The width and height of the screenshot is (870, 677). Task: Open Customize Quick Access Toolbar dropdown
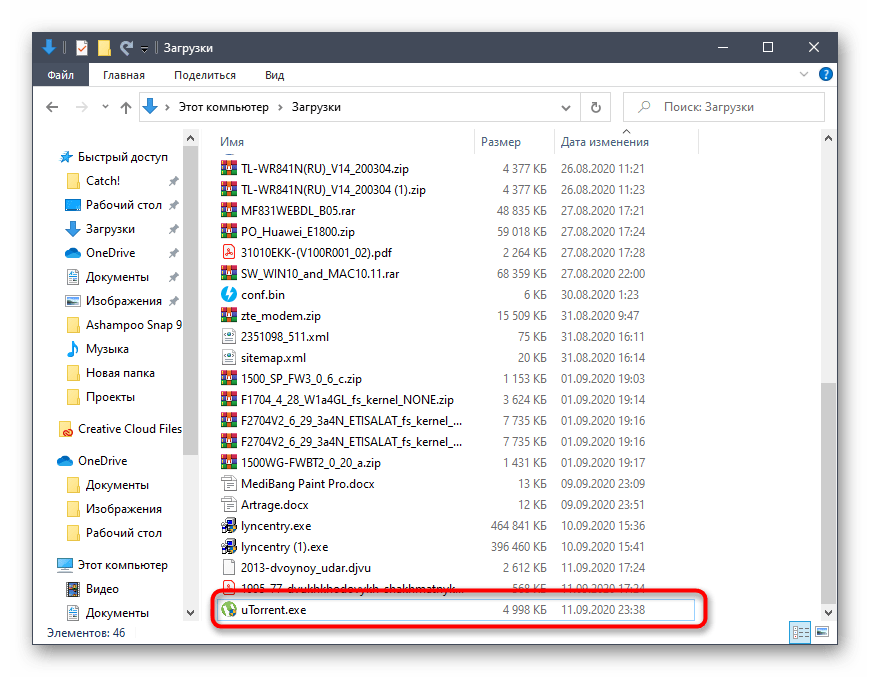tap(145, 49)
